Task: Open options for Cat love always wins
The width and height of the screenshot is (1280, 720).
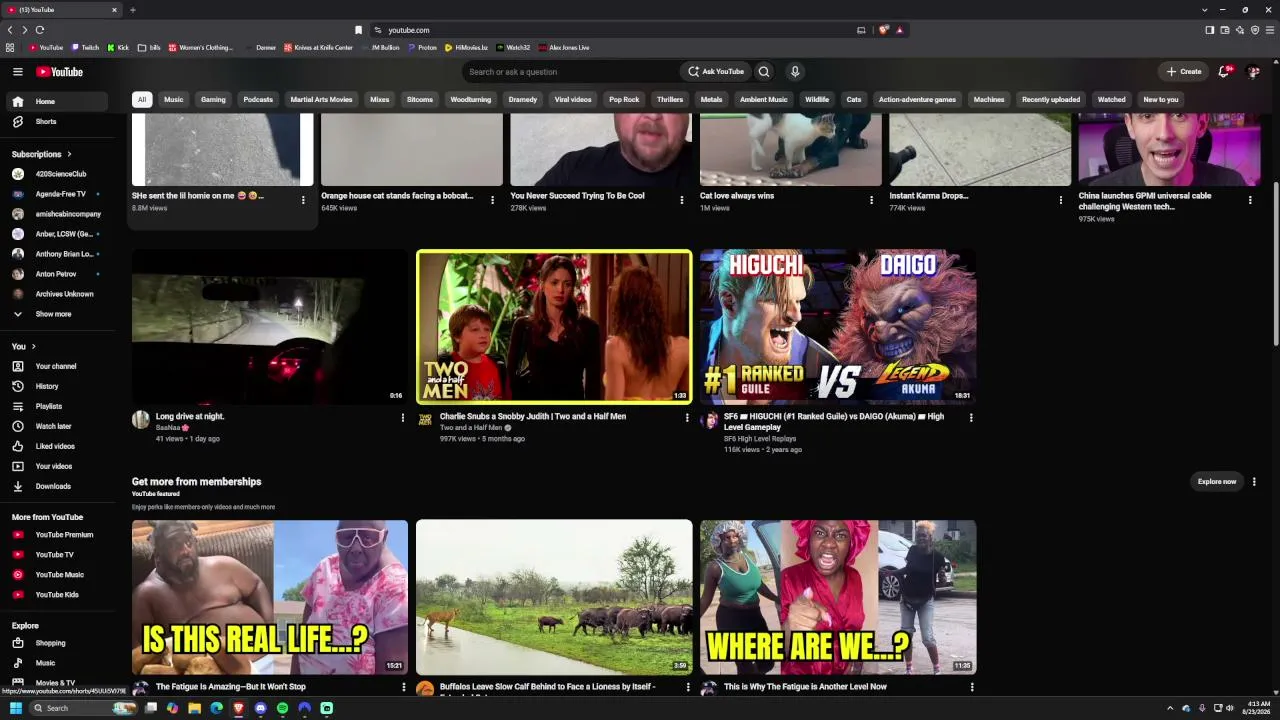Action: tap(871, 200)
